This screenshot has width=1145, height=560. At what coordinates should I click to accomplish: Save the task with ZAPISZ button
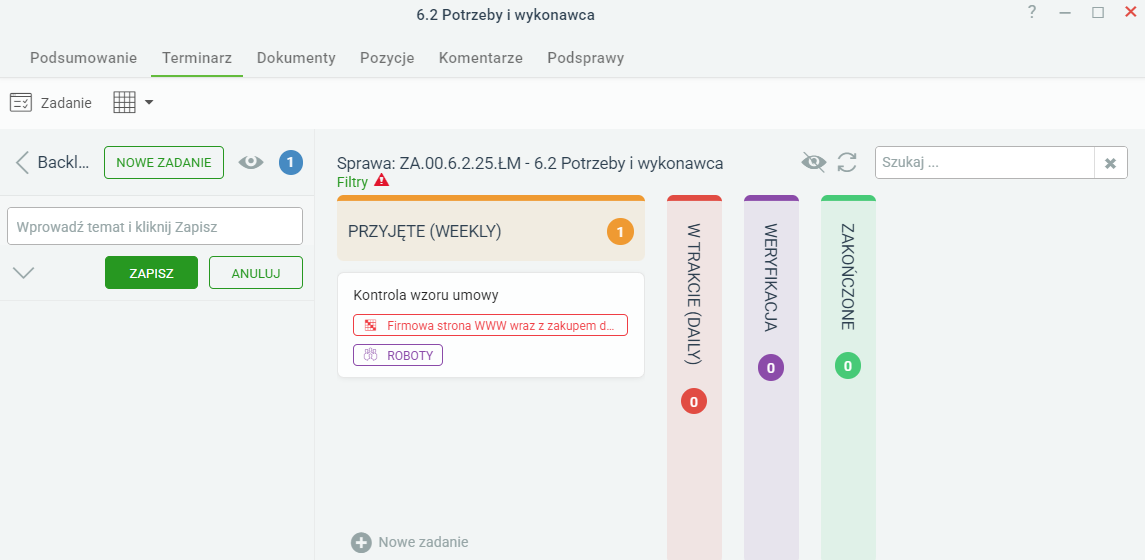tap(151, 273)
